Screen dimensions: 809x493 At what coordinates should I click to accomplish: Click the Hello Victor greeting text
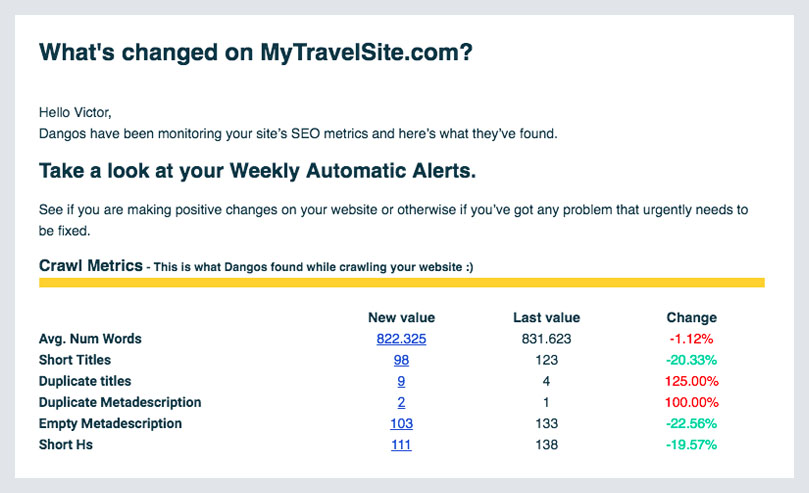pyautogui.click(x=75, y=112)
